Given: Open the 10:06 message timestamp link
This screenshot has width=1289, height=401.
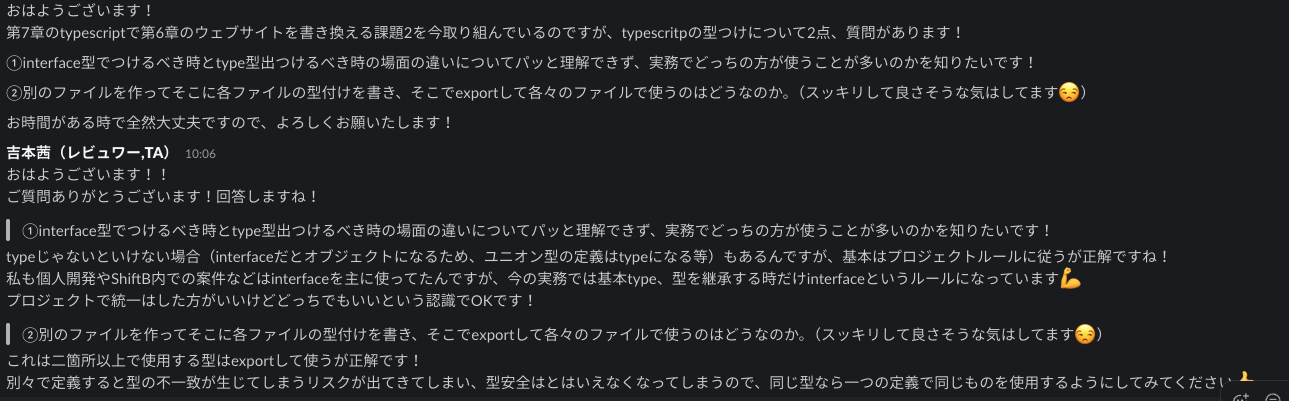Looking at the screenshot, I should click(200, 154).
